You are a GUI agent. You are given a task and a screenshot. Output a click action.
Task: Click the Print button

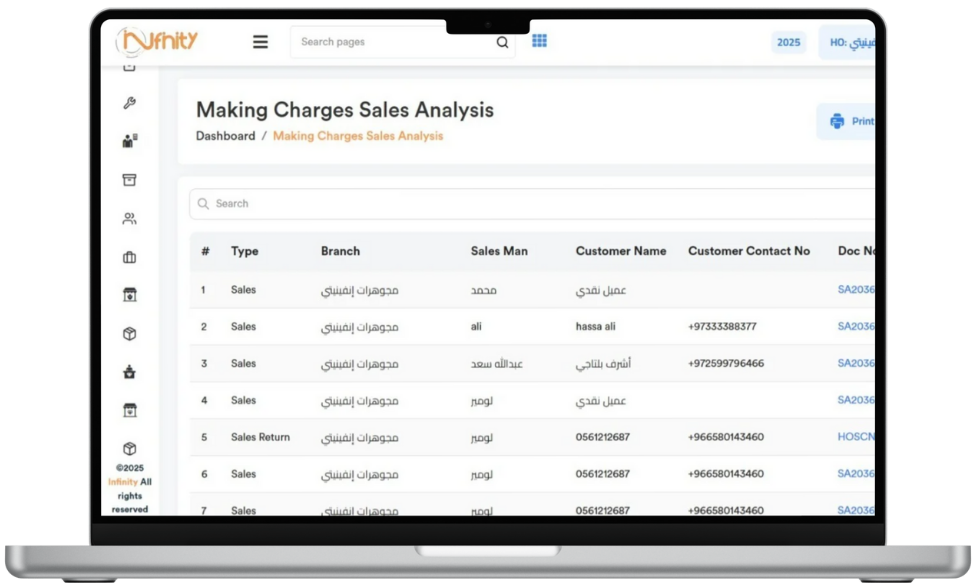point(853,122)
